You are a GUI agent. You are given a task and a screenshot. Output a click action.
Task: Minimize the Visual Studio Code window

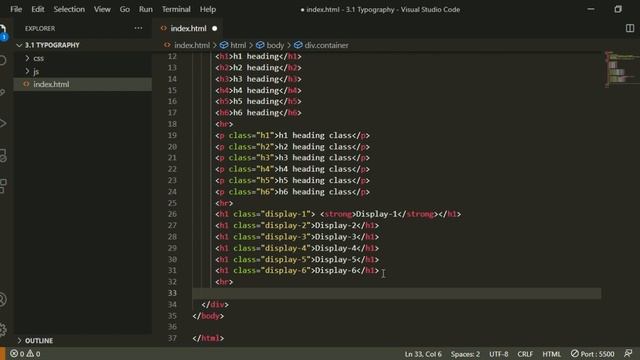coord(591,9)
